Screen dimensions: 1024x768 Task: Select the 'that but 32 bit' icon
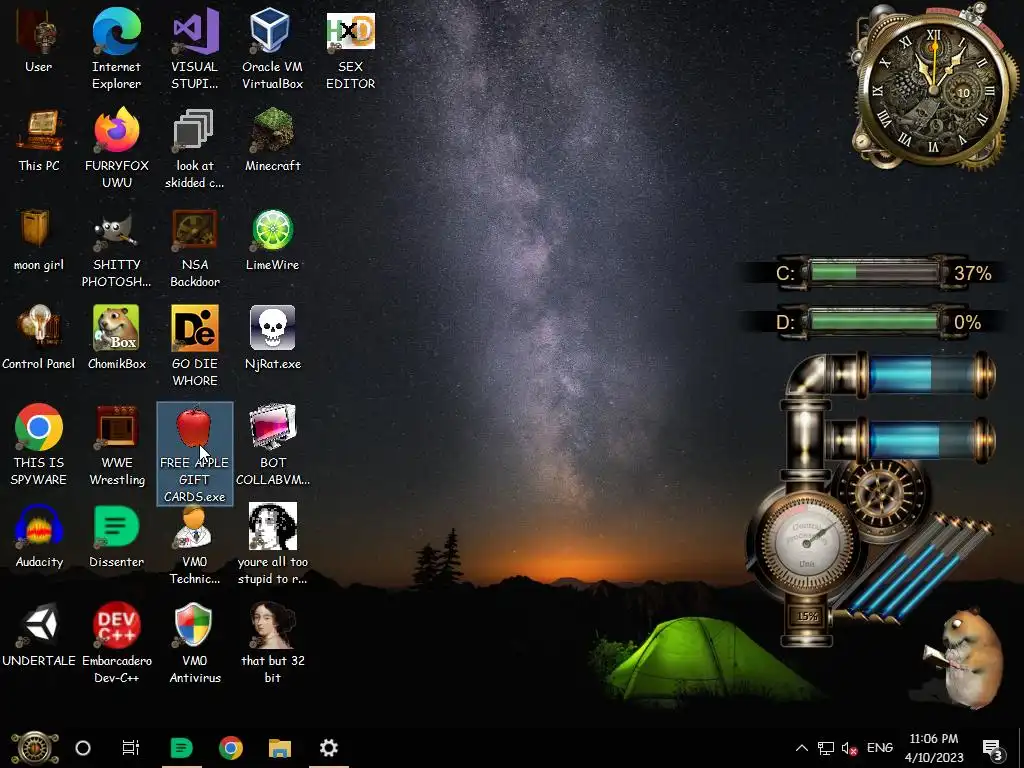pos(272,643)
